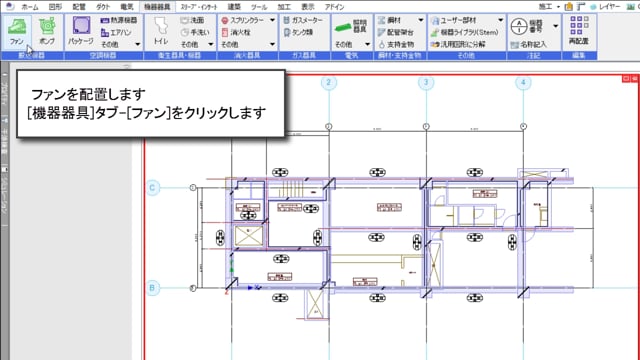
Task: Select the 支持金物 support hardware tool
Action: (x=396, y=44)
